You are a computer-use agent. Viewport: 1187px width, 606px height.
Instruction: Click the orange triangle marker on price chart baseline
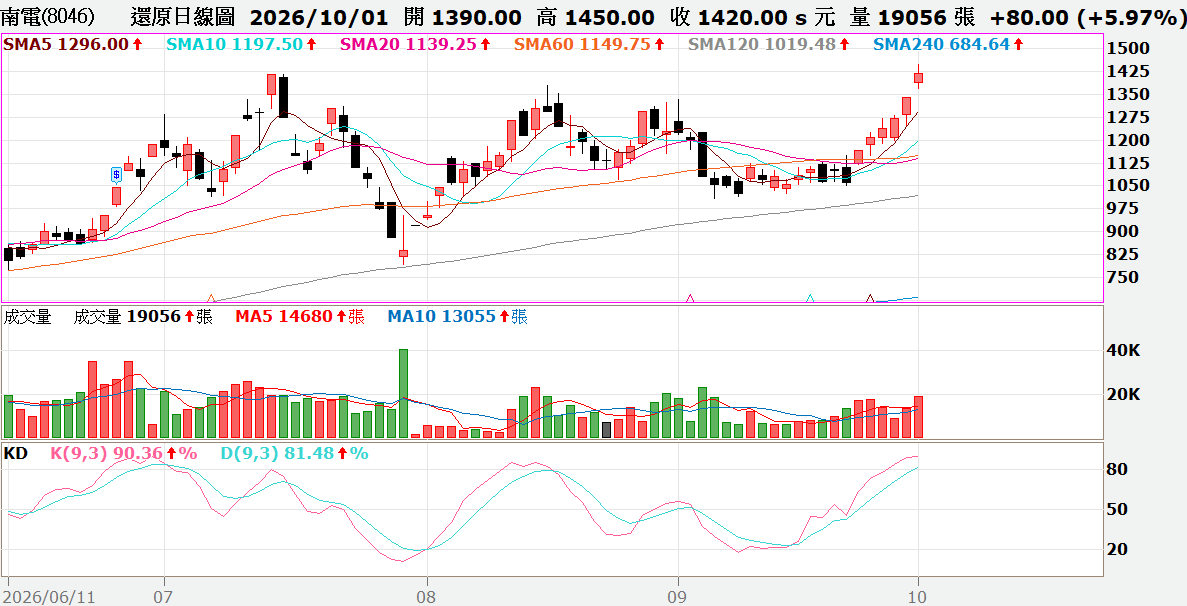(x=211, y=299)
